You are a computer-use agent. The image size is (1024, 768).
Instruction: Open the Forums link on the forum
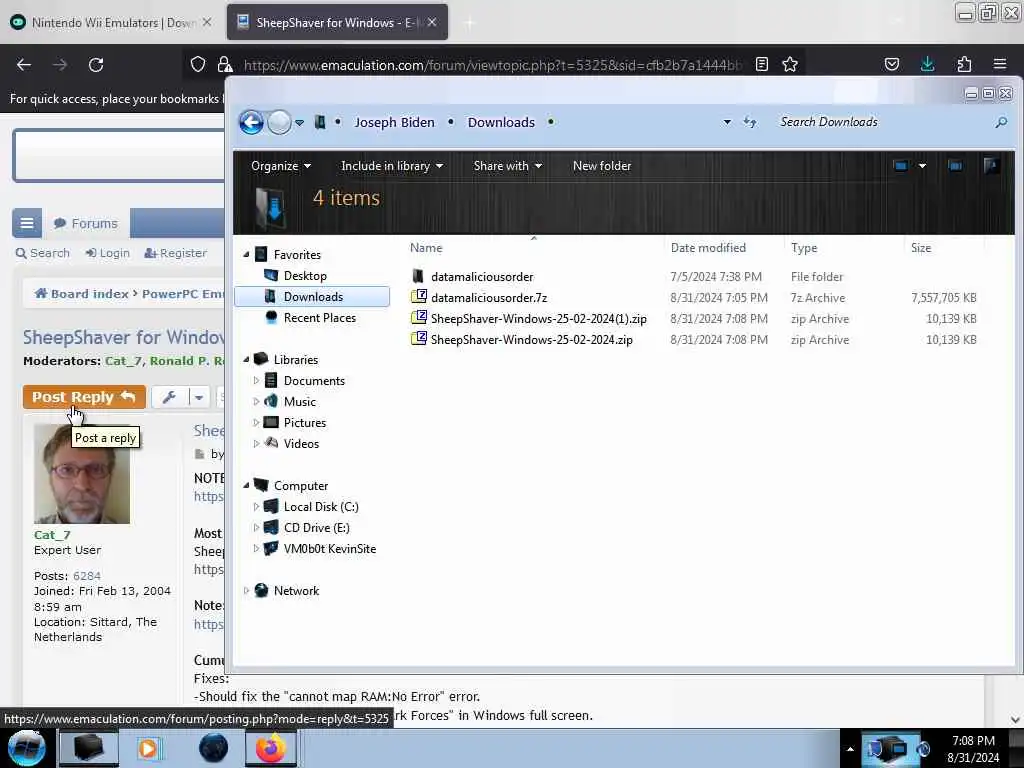pyautogui.click(x=86, y=223)
